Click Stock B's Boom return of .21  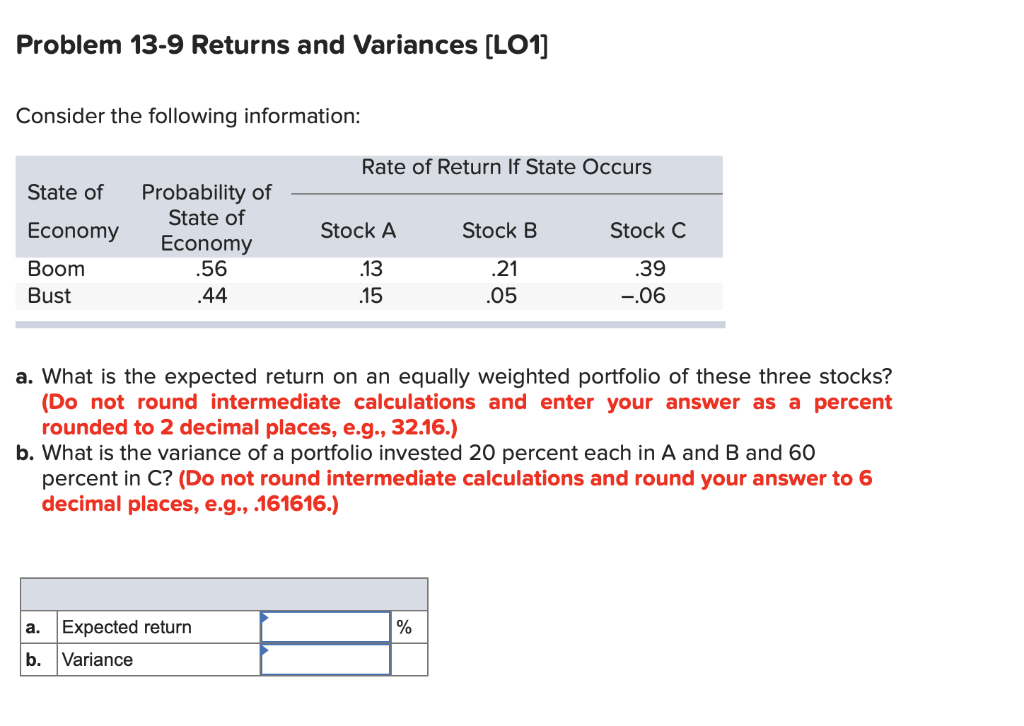click(x=500, y=269)
